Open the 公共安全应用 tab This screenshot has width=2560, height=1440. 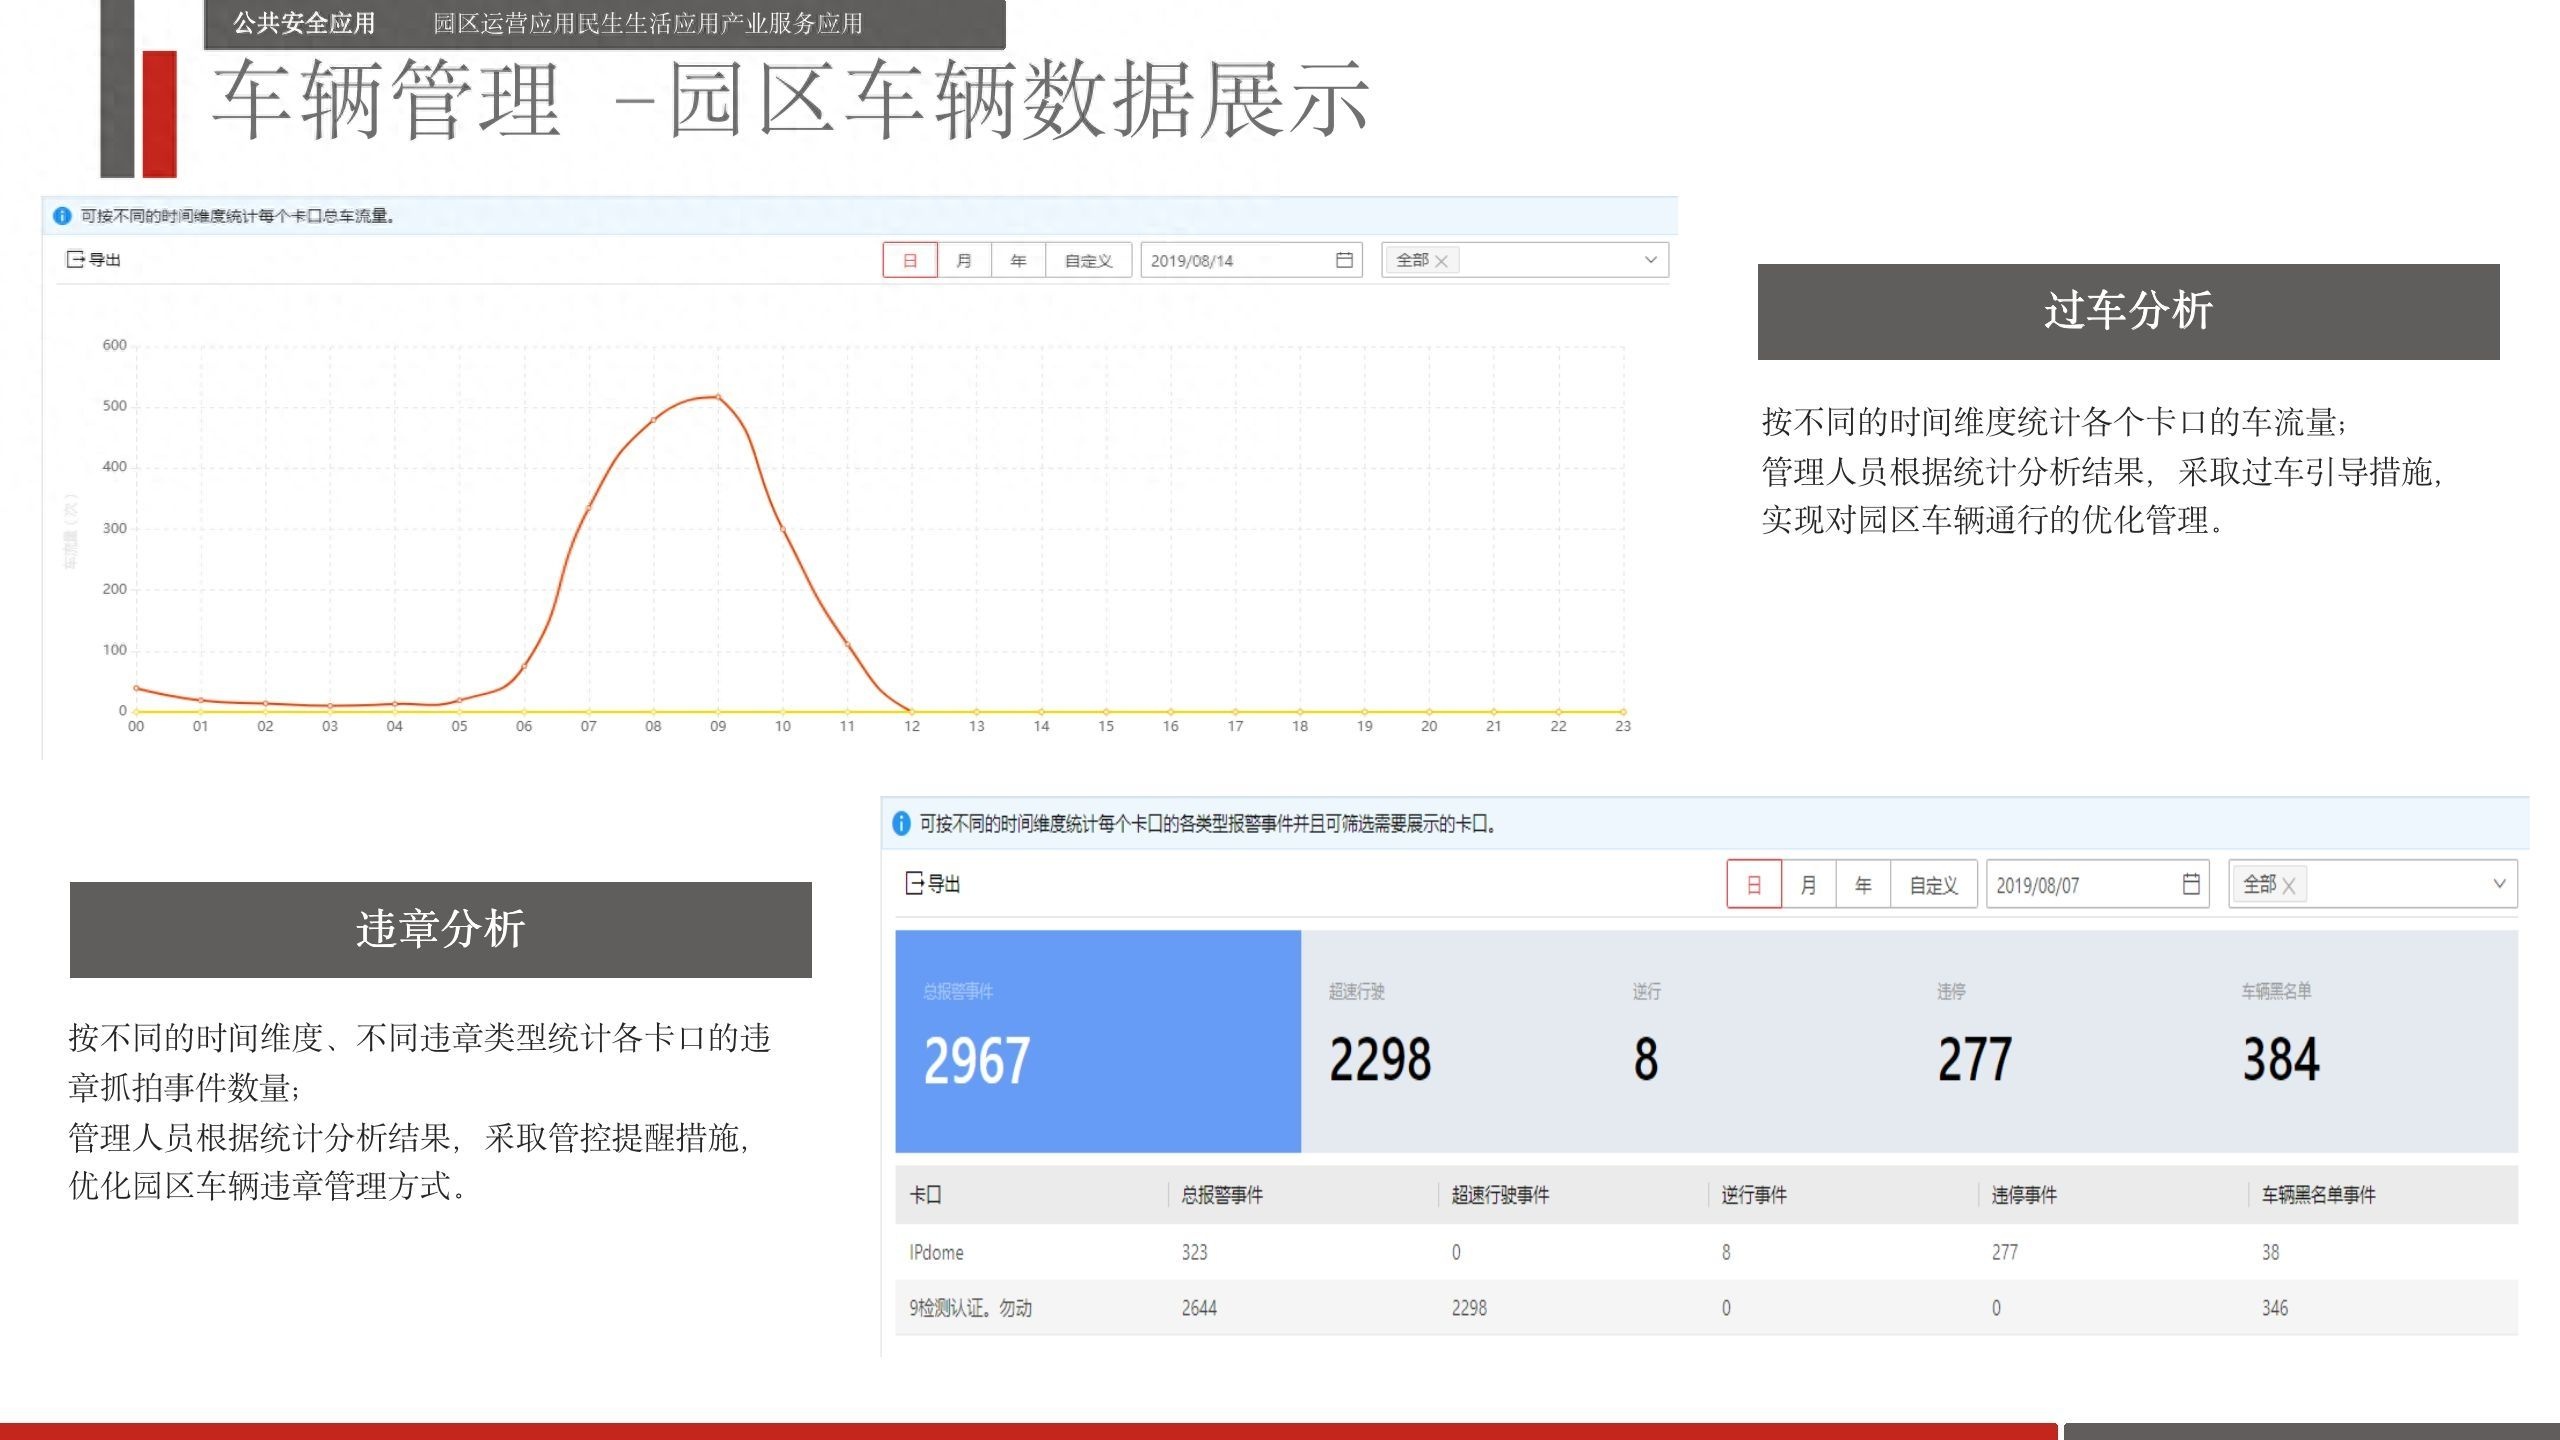tap(304, 23)
